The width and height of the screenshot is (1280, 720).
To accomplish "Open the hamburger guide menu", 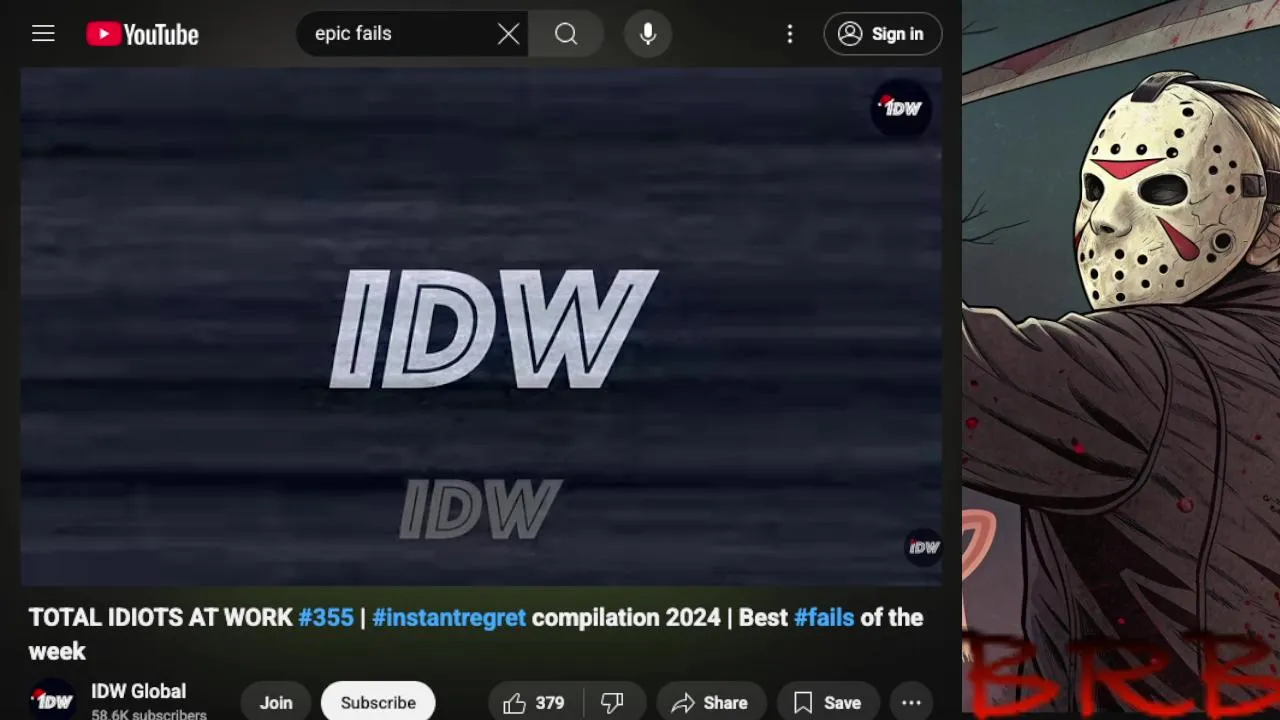I will pos(43,34).
